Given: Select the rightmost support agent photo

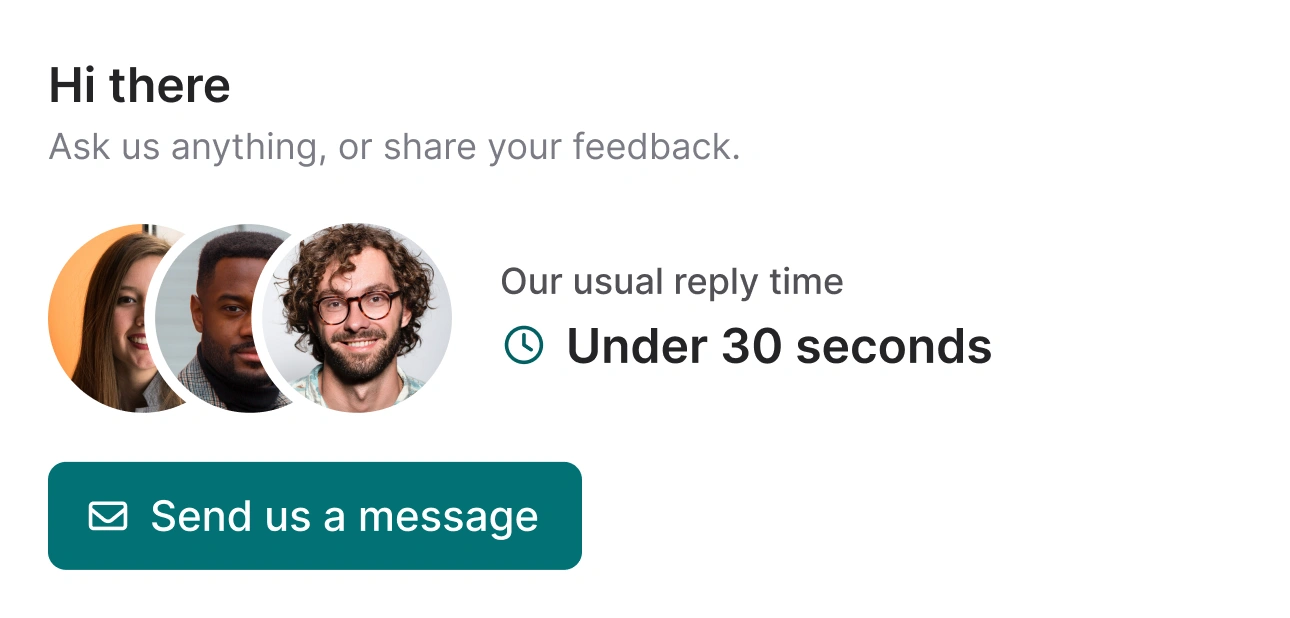Looking at the screenshot, I should point(355,318).
